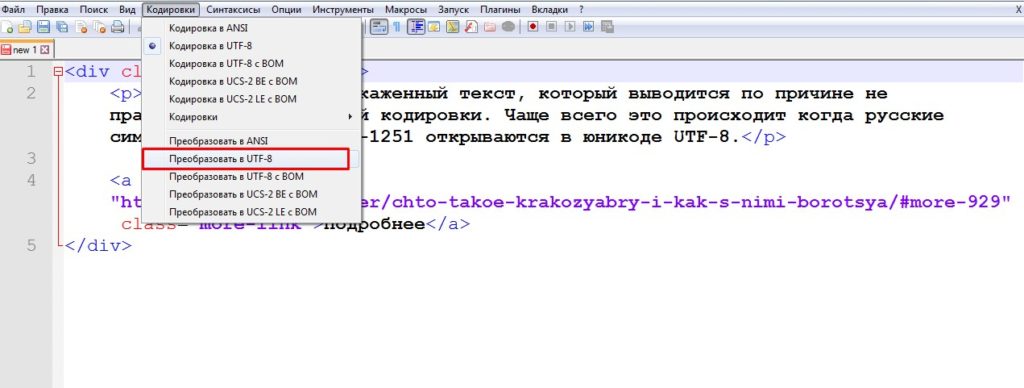Open the Инструменты menu
Viewport: 1024px width, 388px height.
coord(343,10)
